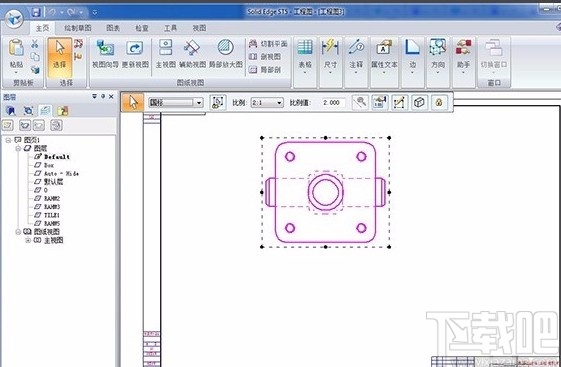Image resolution: width=561 pixels, height=367 pixels.
Task: Open the 国标 standard combo box
Action: 176,103
